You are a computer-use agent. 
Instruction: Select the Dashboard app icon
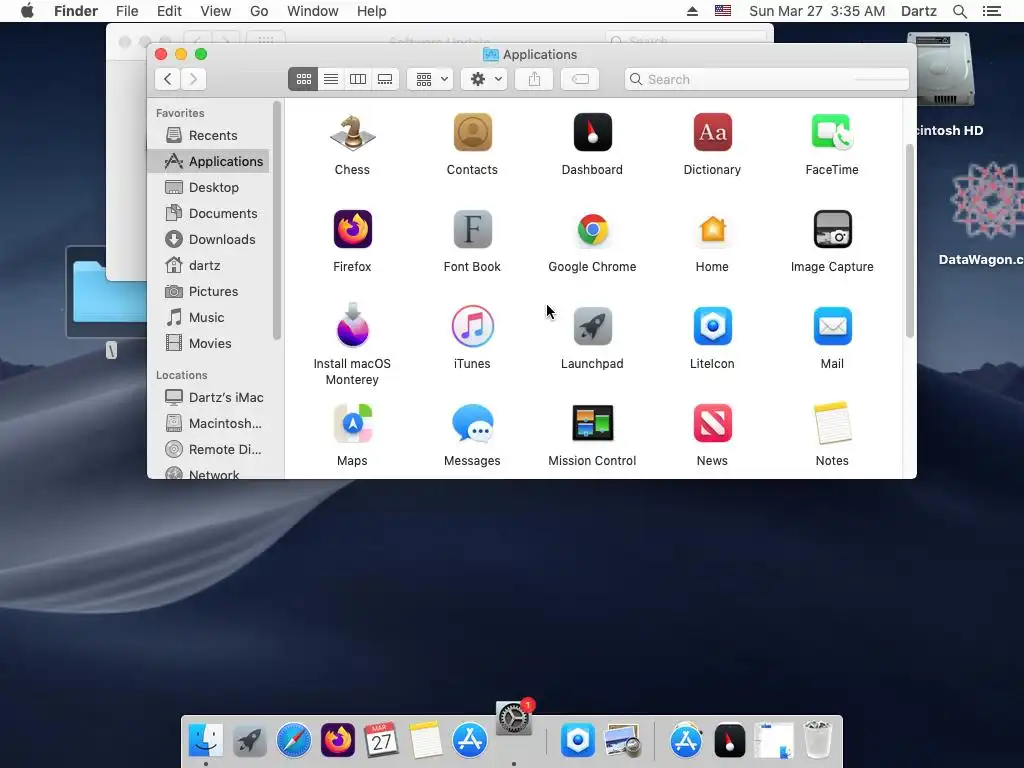592,133
